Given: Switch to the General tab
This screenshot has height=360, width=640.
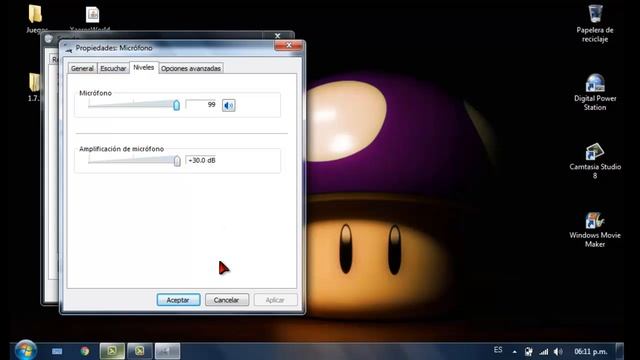Looking at the screenshot, I should pyautogui.click(x=82, y=68).
